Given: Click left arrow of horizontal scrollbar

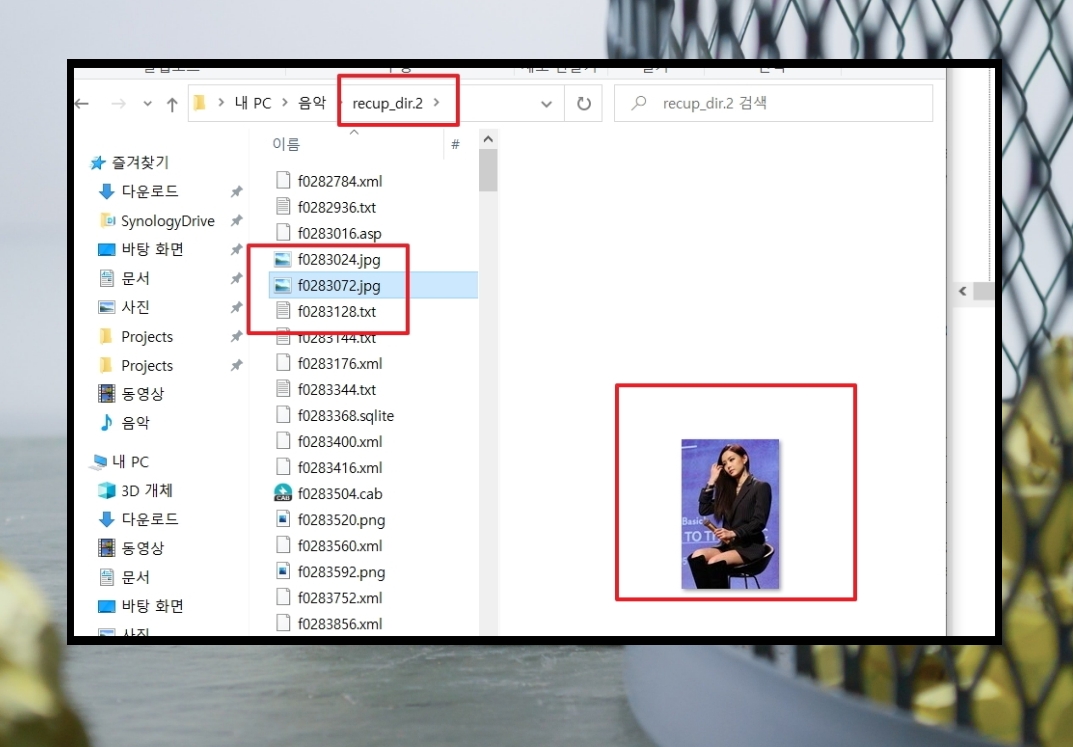Looking at the screenshot, I should tap(963, 291).
